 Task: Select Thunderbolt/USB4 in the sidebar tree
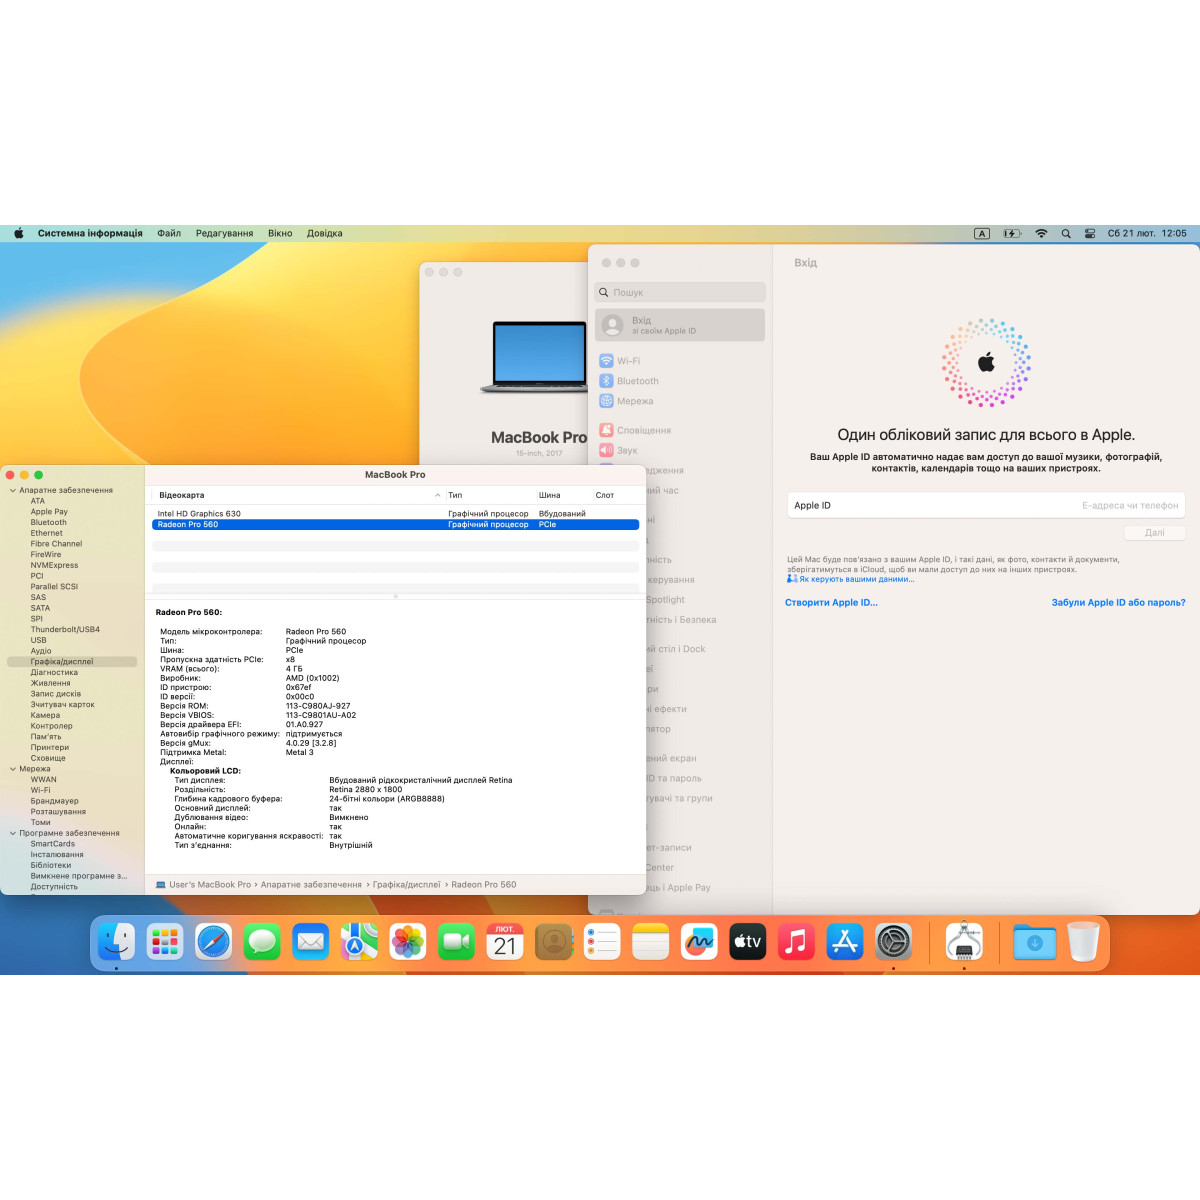click(x=65, y=630)
